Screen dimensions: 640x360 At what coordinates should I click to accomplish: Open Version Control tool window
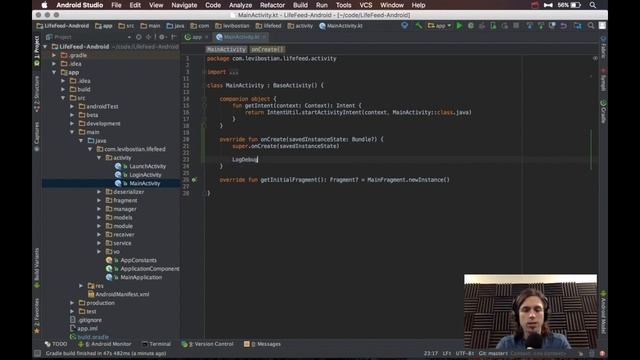(208, 344)
